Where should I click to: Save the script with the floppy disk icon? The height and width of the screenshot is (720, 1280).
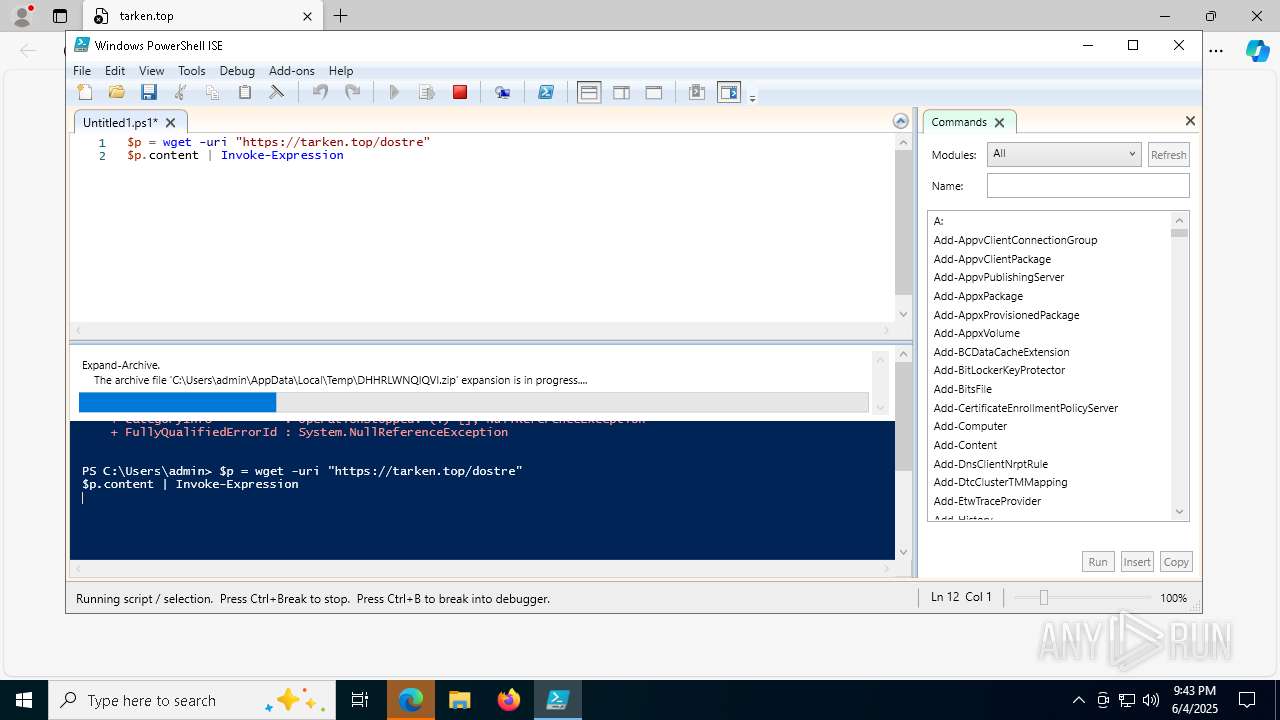[149, 92]
